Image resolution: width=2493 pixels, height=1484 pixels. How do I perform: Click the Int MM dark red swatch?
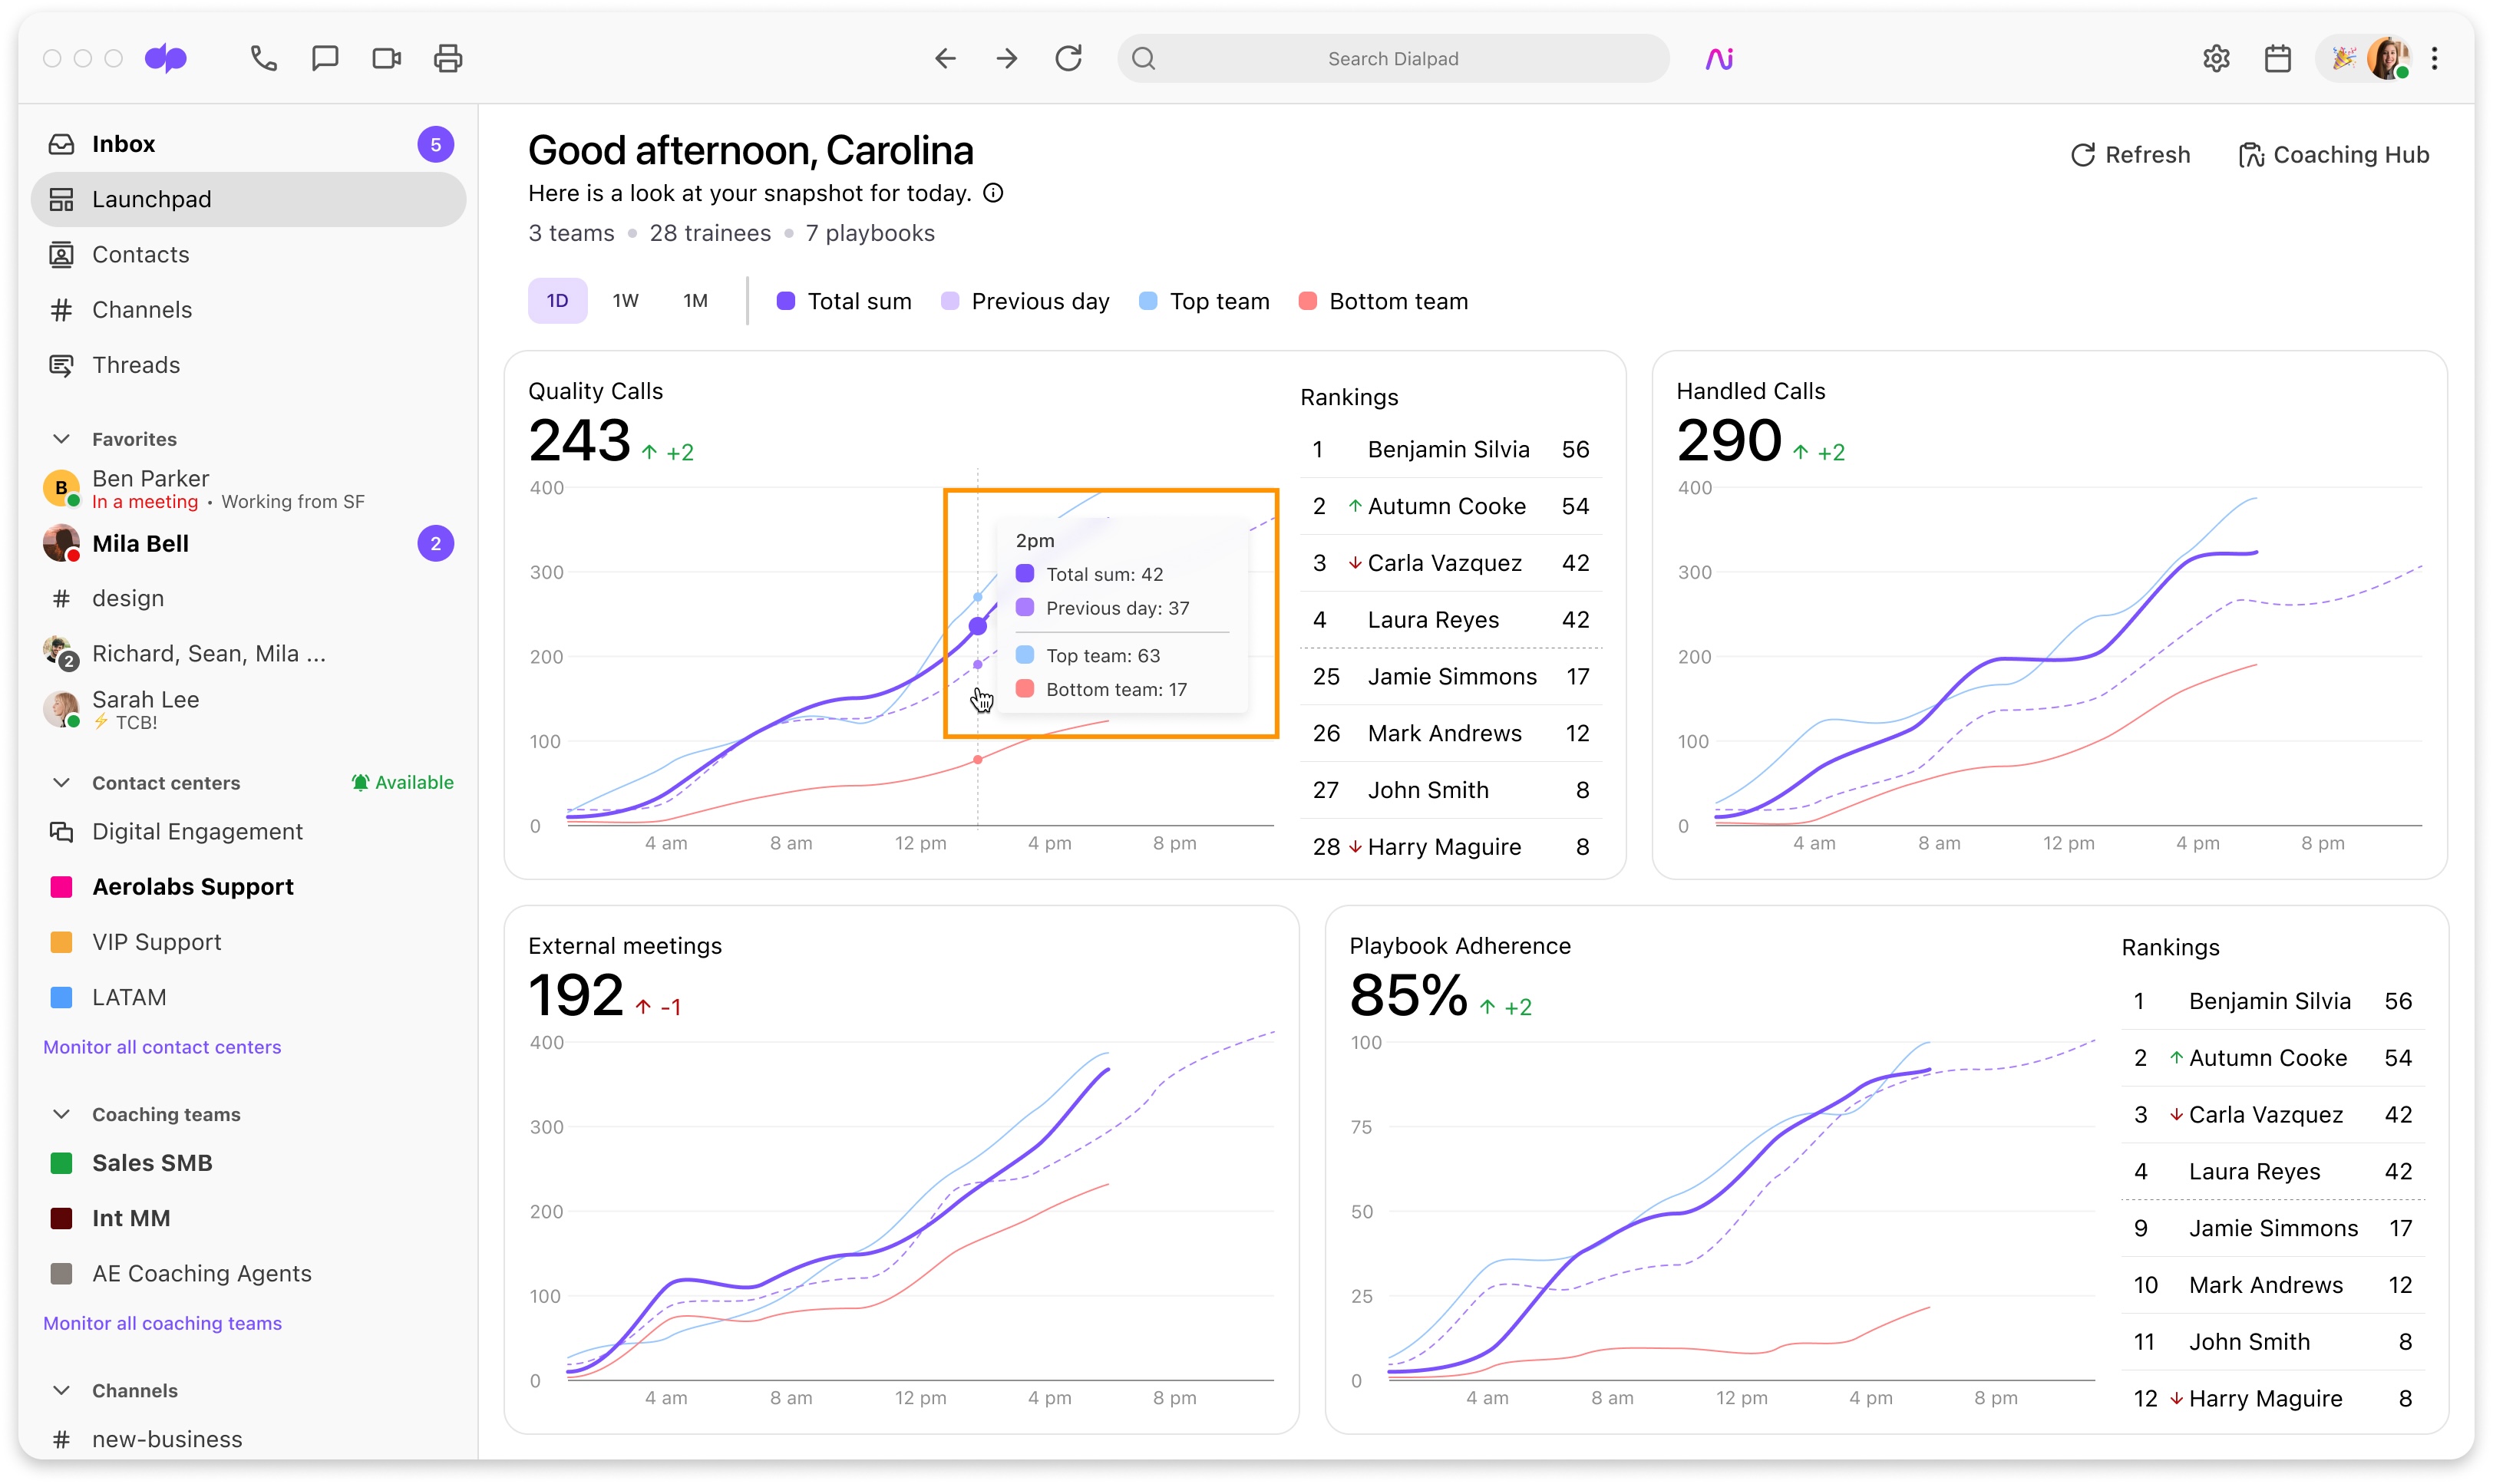[x=61, y=1218]
